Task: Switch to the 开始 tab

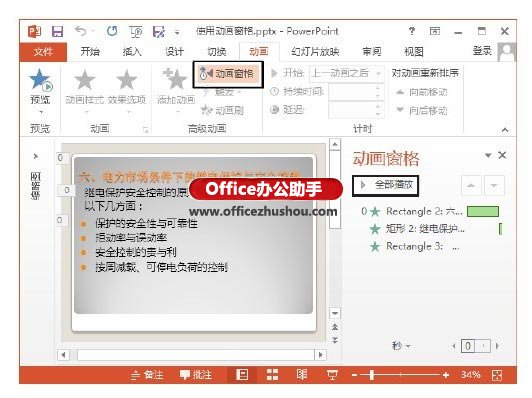Action: (x=90, y=52)
